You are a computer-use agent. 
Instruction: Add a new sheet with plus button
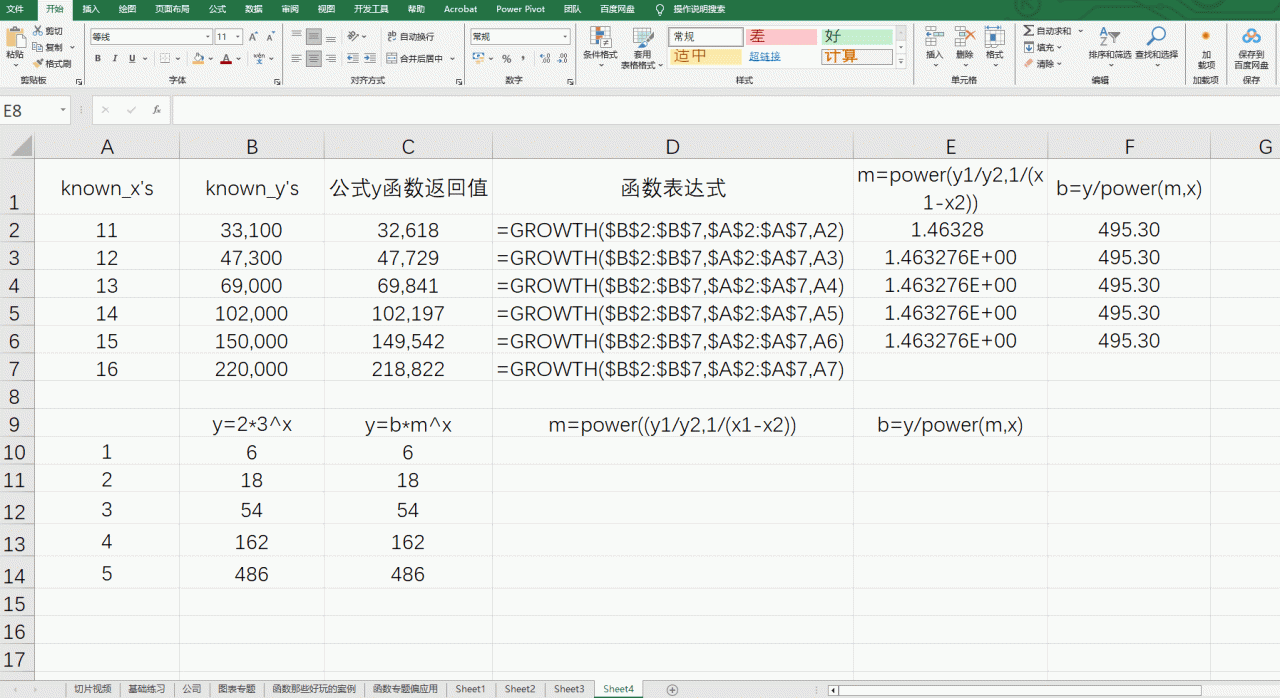click(672, 690)
